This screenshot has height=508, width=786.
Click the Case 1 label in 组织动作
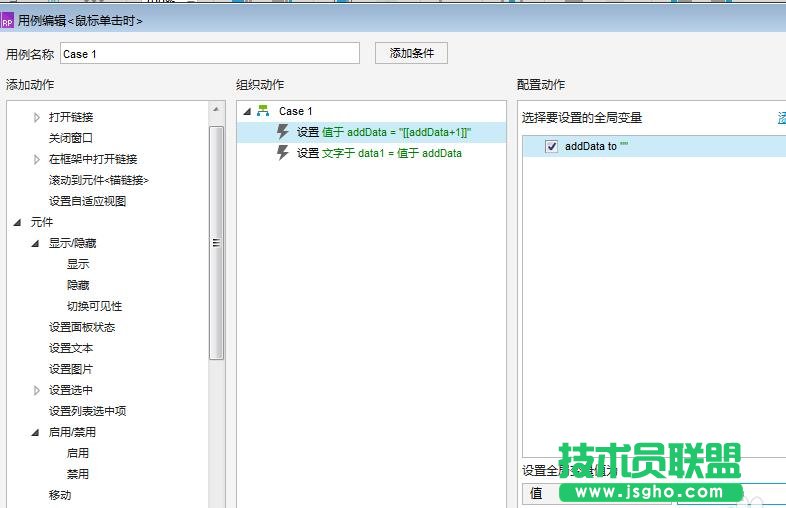pos(295,111)
